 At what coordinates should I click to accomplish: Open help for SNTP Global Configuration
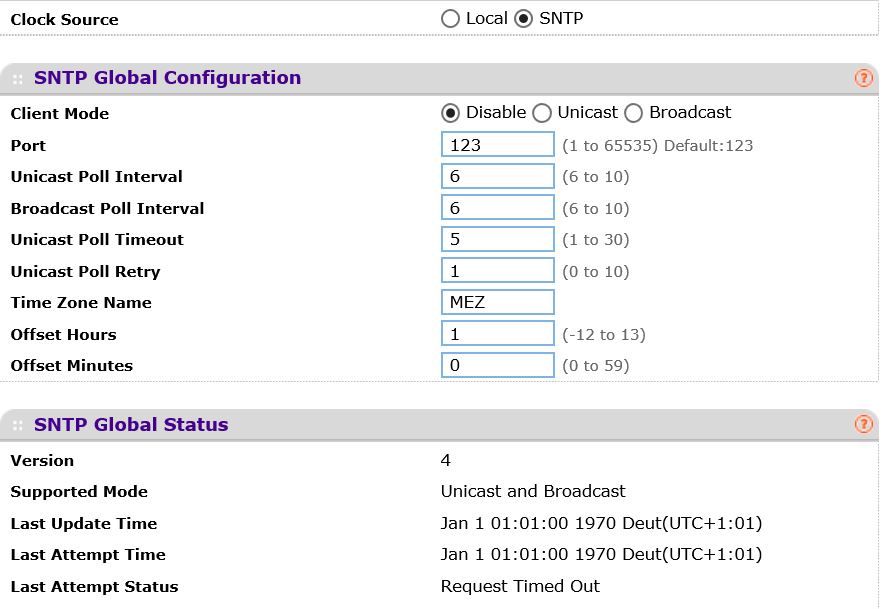click(864, 78)
